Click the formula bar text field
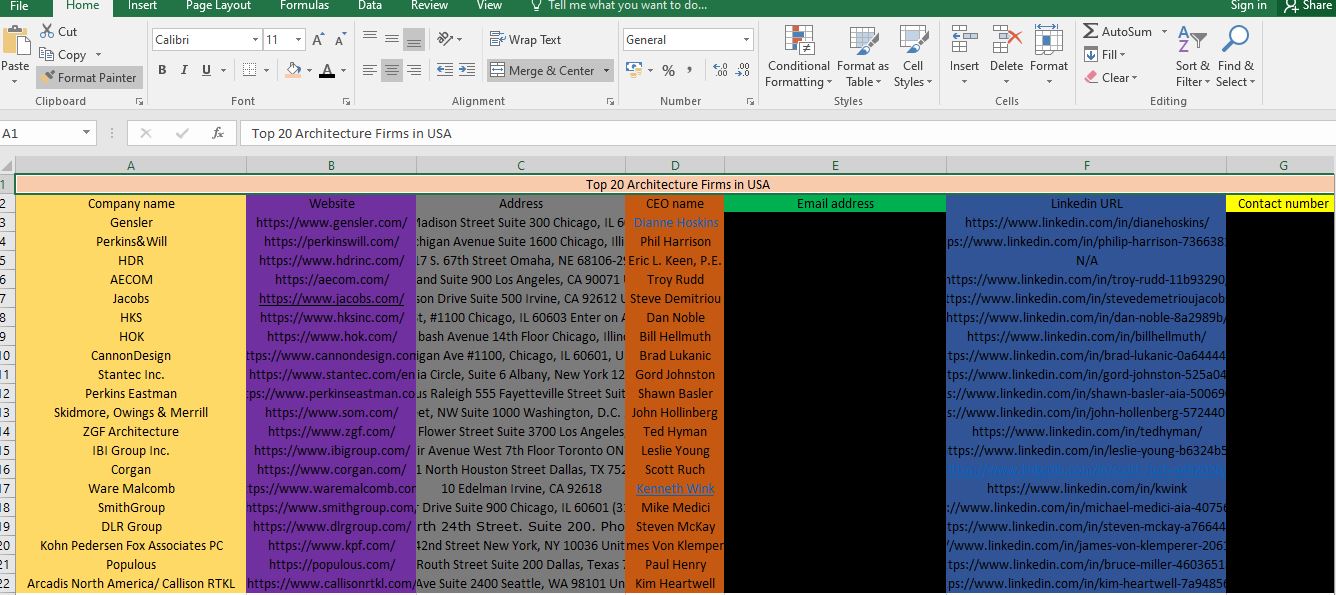 tap(786, 133)
